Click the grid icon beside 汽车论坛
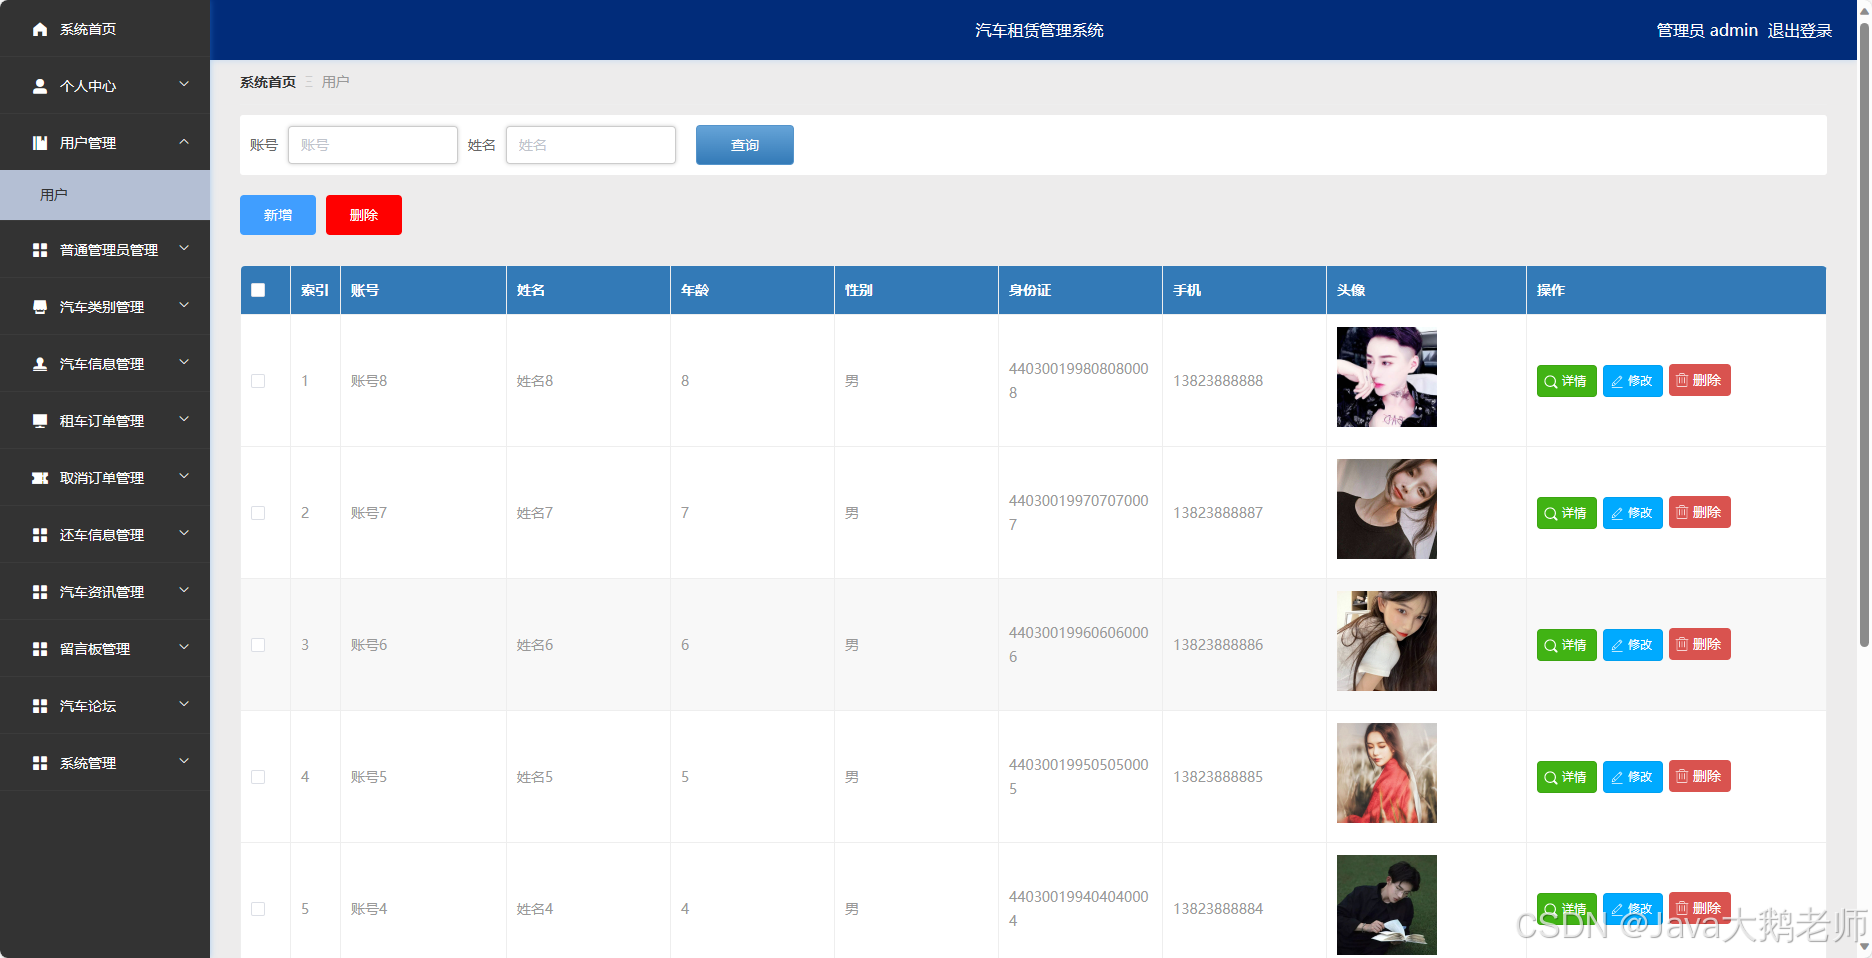Image resolution: width=1872 pixels, height=958 pixels. pyautogui.click(x=40, y=706)
